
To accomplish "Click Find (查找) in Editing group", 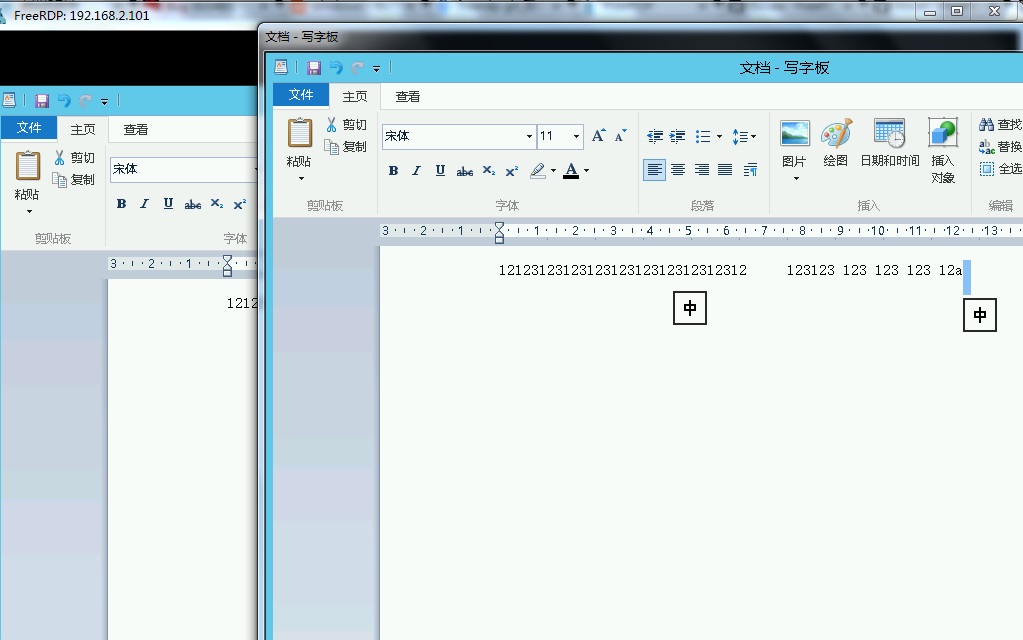I will 1001,124.
